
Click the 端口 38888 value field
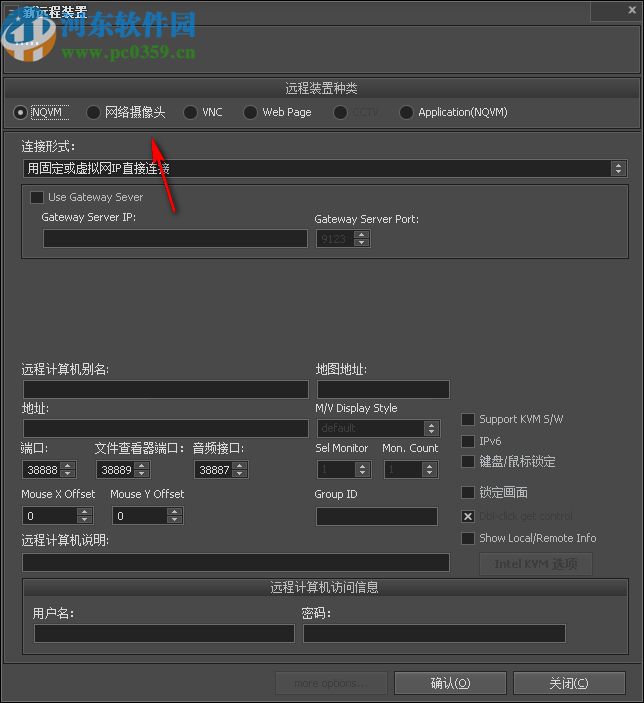pyautogui.click(x=43, y=470)
